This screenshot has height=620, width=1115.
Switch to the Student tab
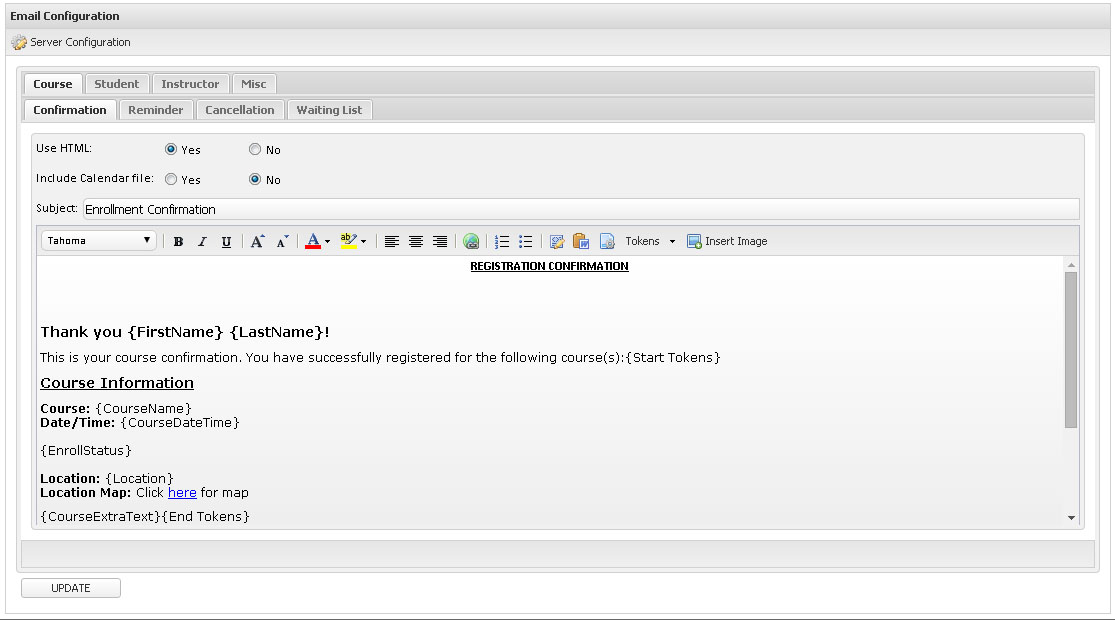coord(117,84)
